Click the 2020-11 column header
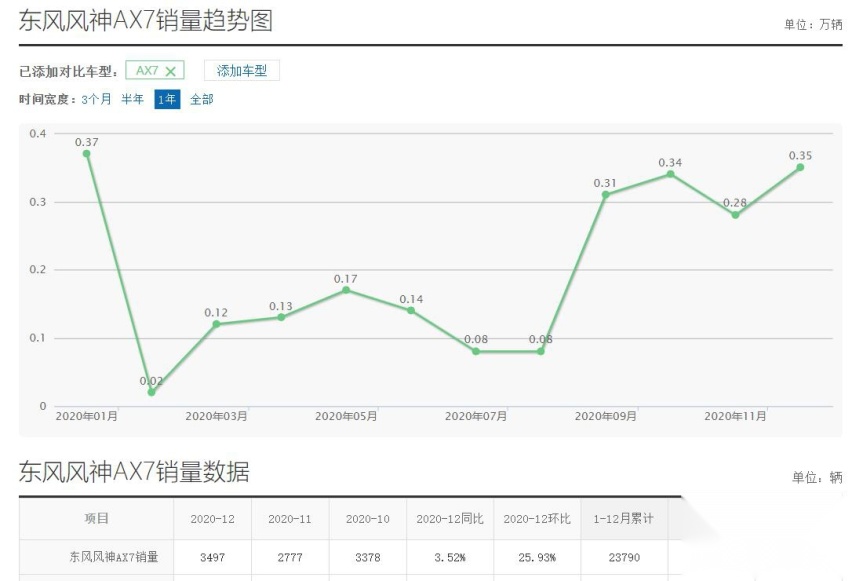852x581 pixels. pos(290,519)
